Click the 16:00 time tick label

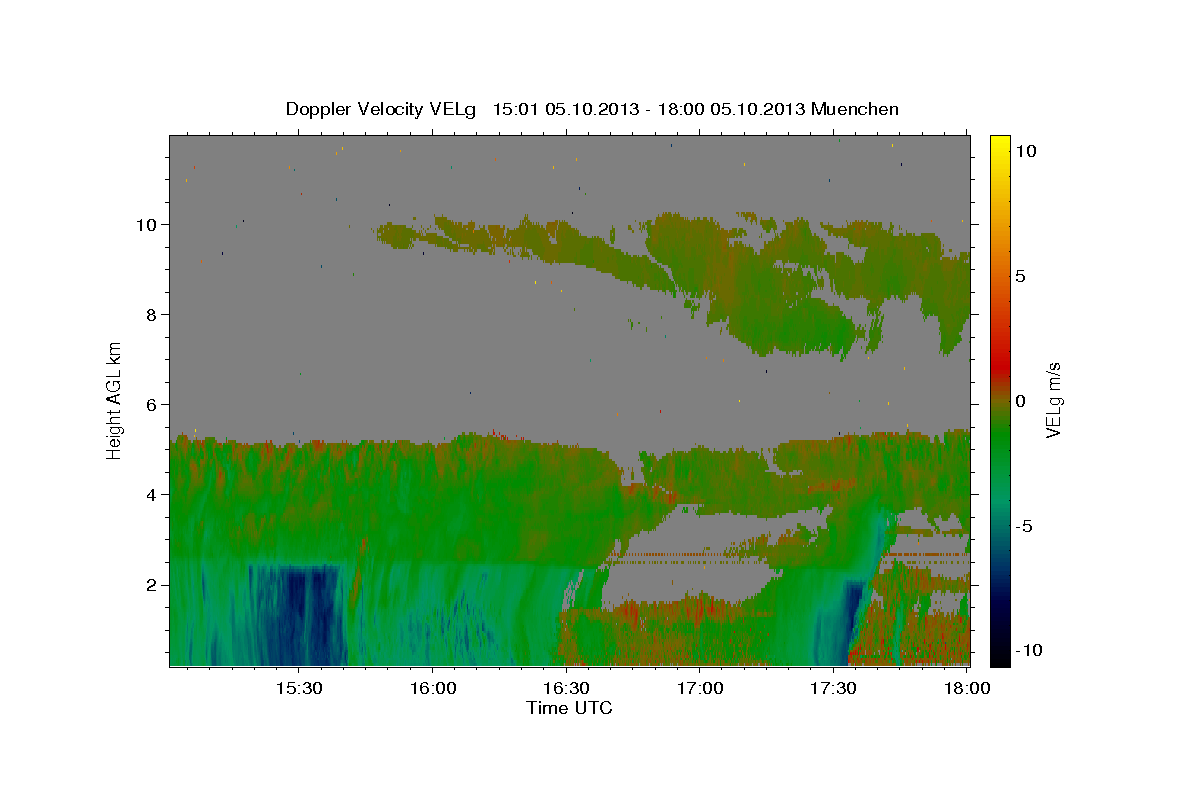(433, 688)
